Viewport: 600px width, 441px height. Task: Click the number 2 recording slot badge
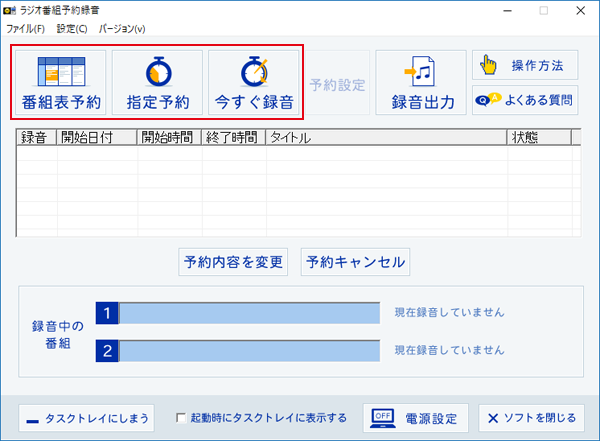[x=107, y=351]
